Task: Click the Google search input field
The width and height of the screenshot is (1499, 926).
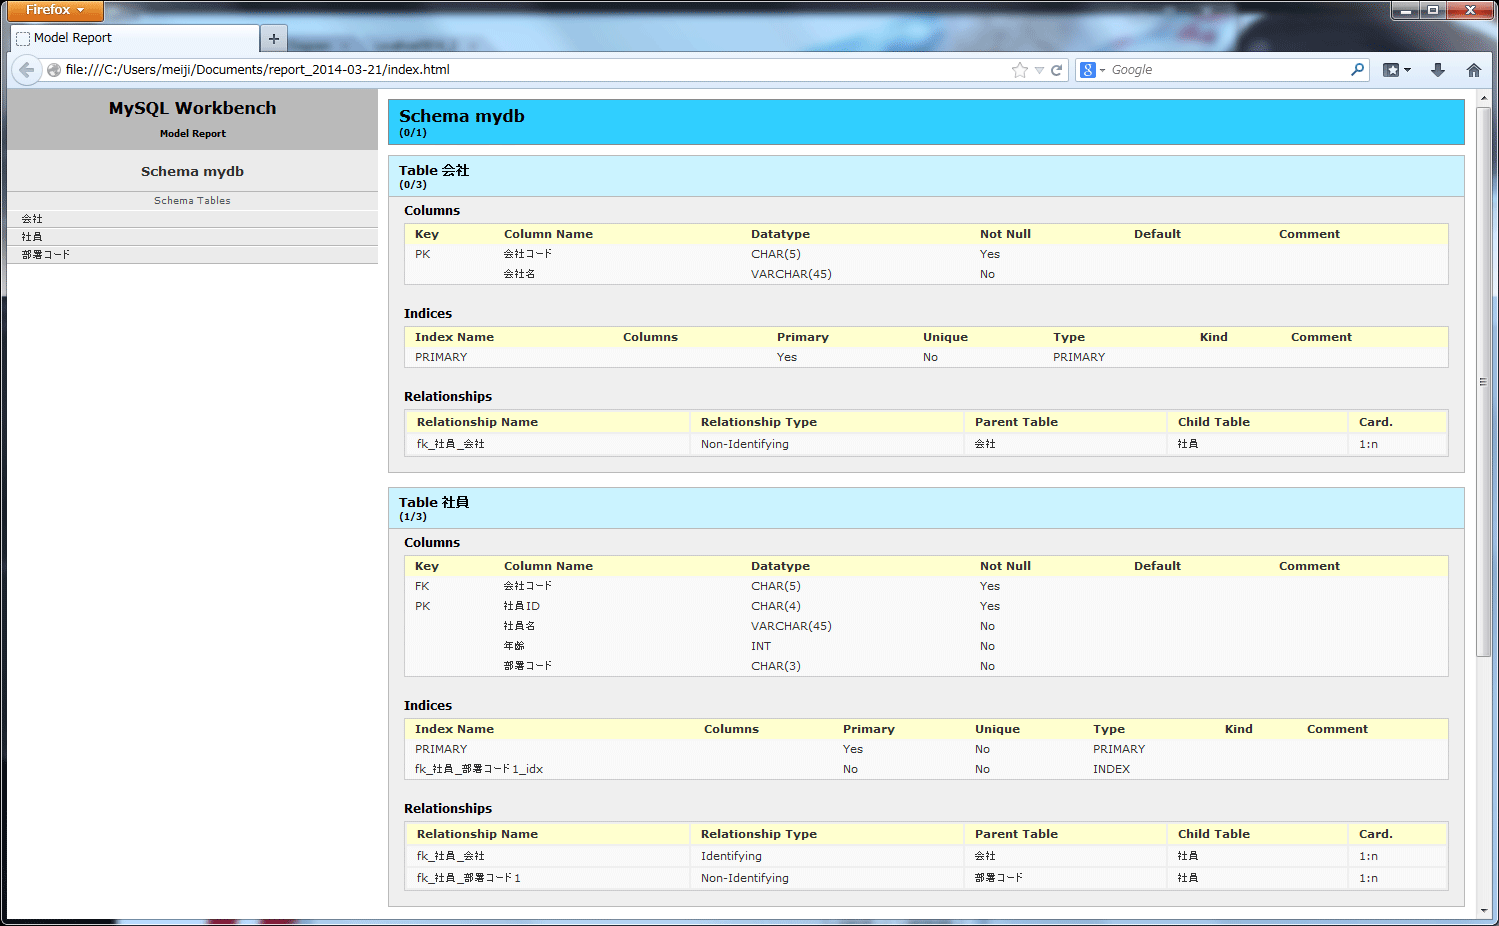Action: click(x=1228, y=70)
